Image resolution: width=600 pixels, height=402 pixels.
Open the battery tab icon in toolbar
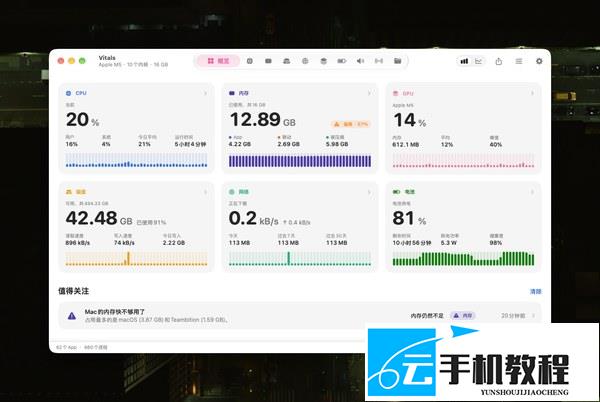[342, 61]
